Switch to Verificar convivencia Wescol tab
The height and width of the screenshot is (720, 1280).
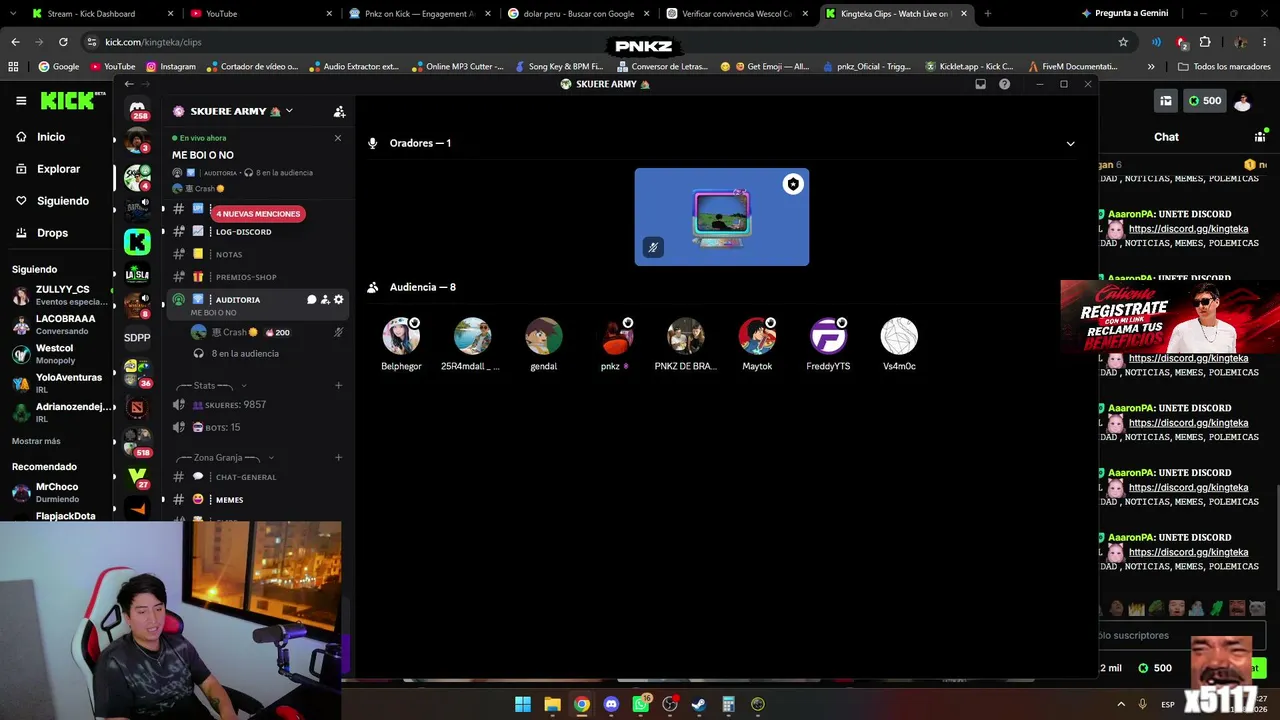(737, 14)
